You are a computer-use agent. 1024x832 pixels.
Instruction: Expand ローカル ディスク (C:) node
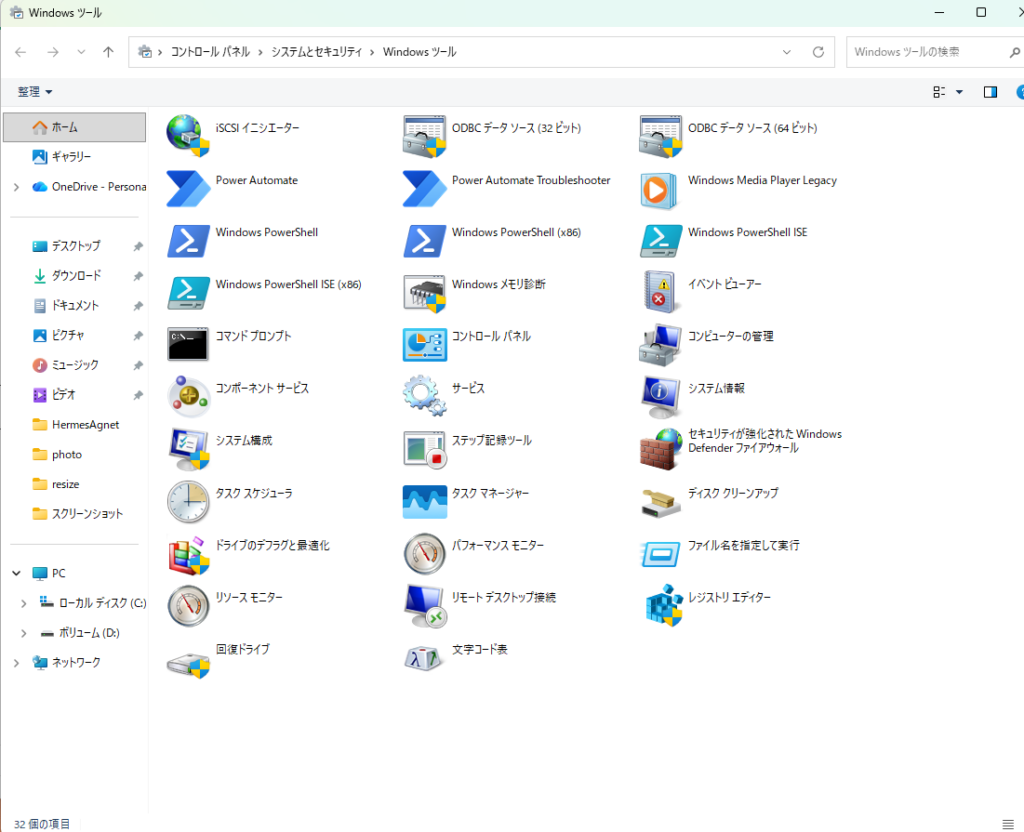coord(24,603)
